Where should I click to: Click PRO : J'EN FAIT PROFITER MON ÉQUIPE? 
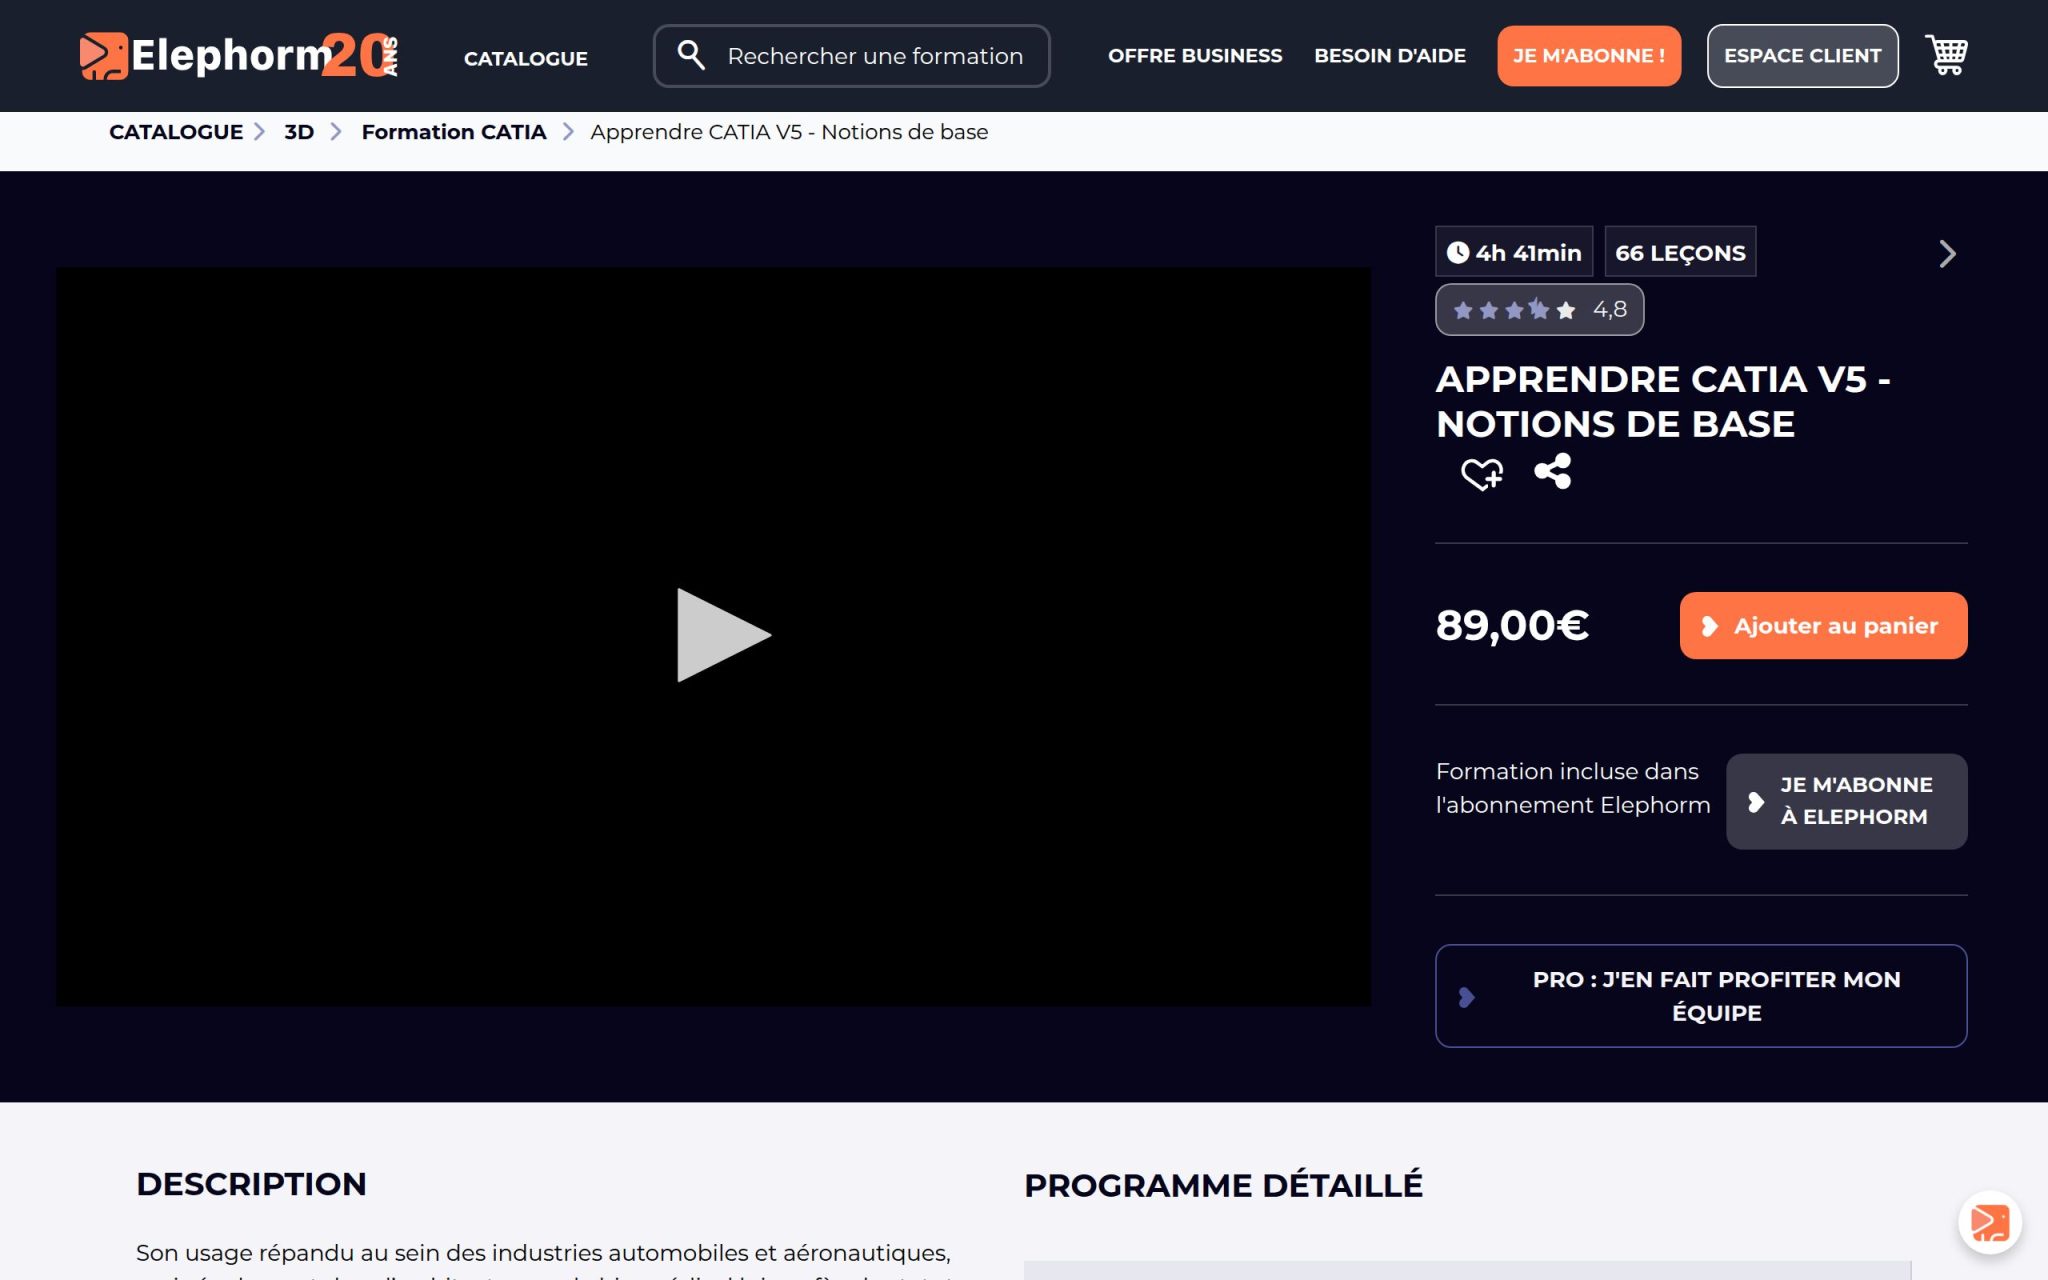point(1701,996)
